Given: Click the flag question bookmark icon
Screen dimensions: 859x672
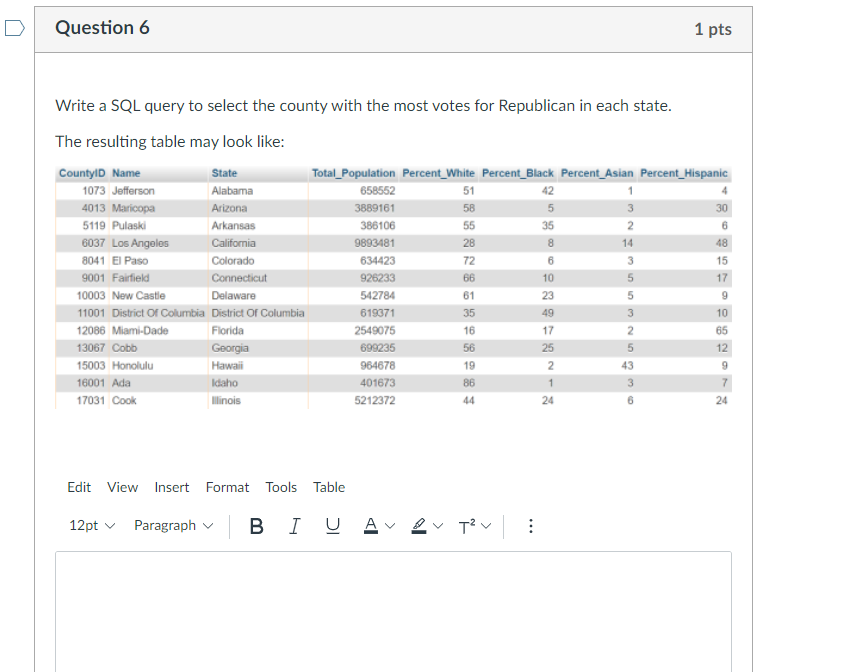Looking at the screenshot, I should pos(15,28).
